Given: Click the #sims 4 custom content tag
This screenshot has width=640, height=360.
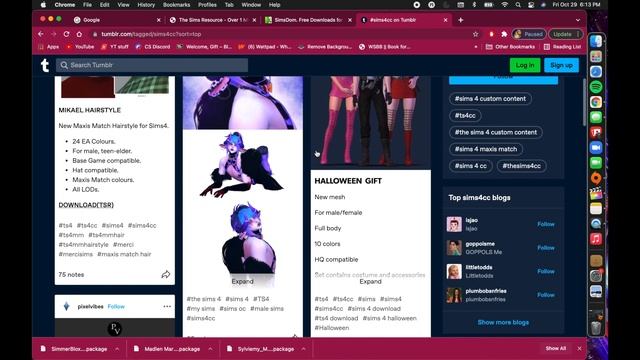Looking at the screenshot, I should 490,99.
